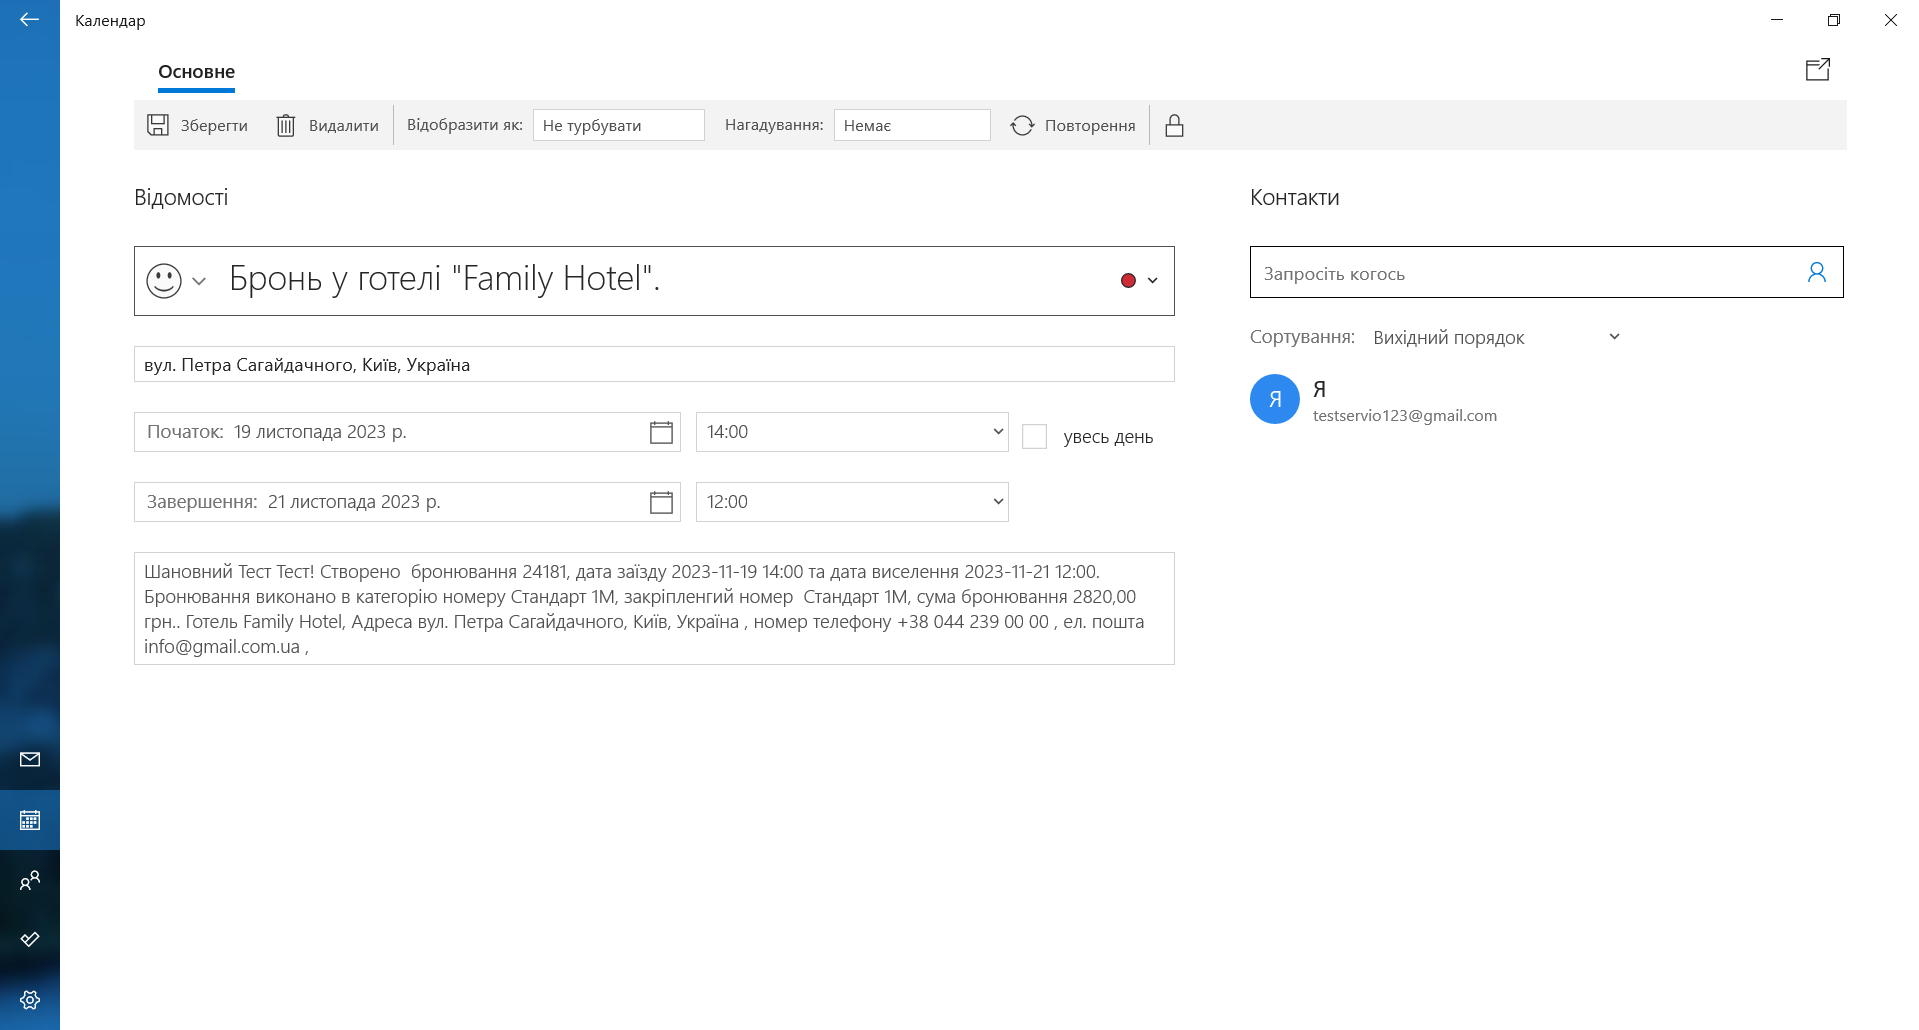Toggle the 'увесь день' checkbox
Screen dimensions: 1919x1030
click(1034, 437)
